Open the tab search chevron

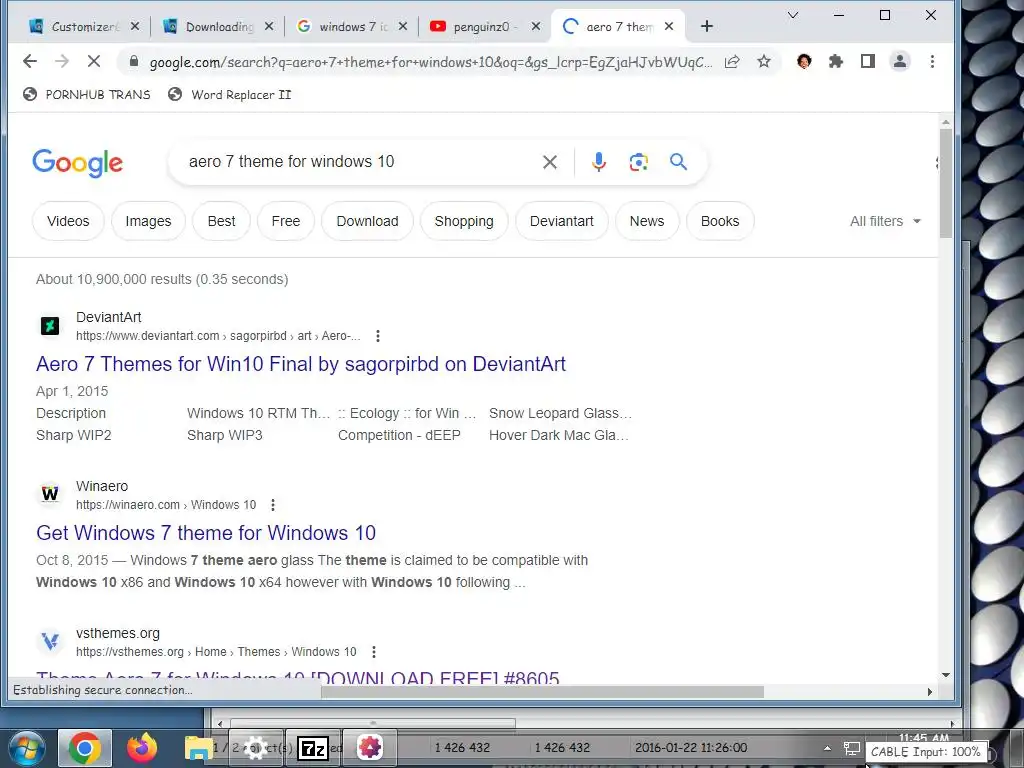pyautogui.click(x=793, y=15)
